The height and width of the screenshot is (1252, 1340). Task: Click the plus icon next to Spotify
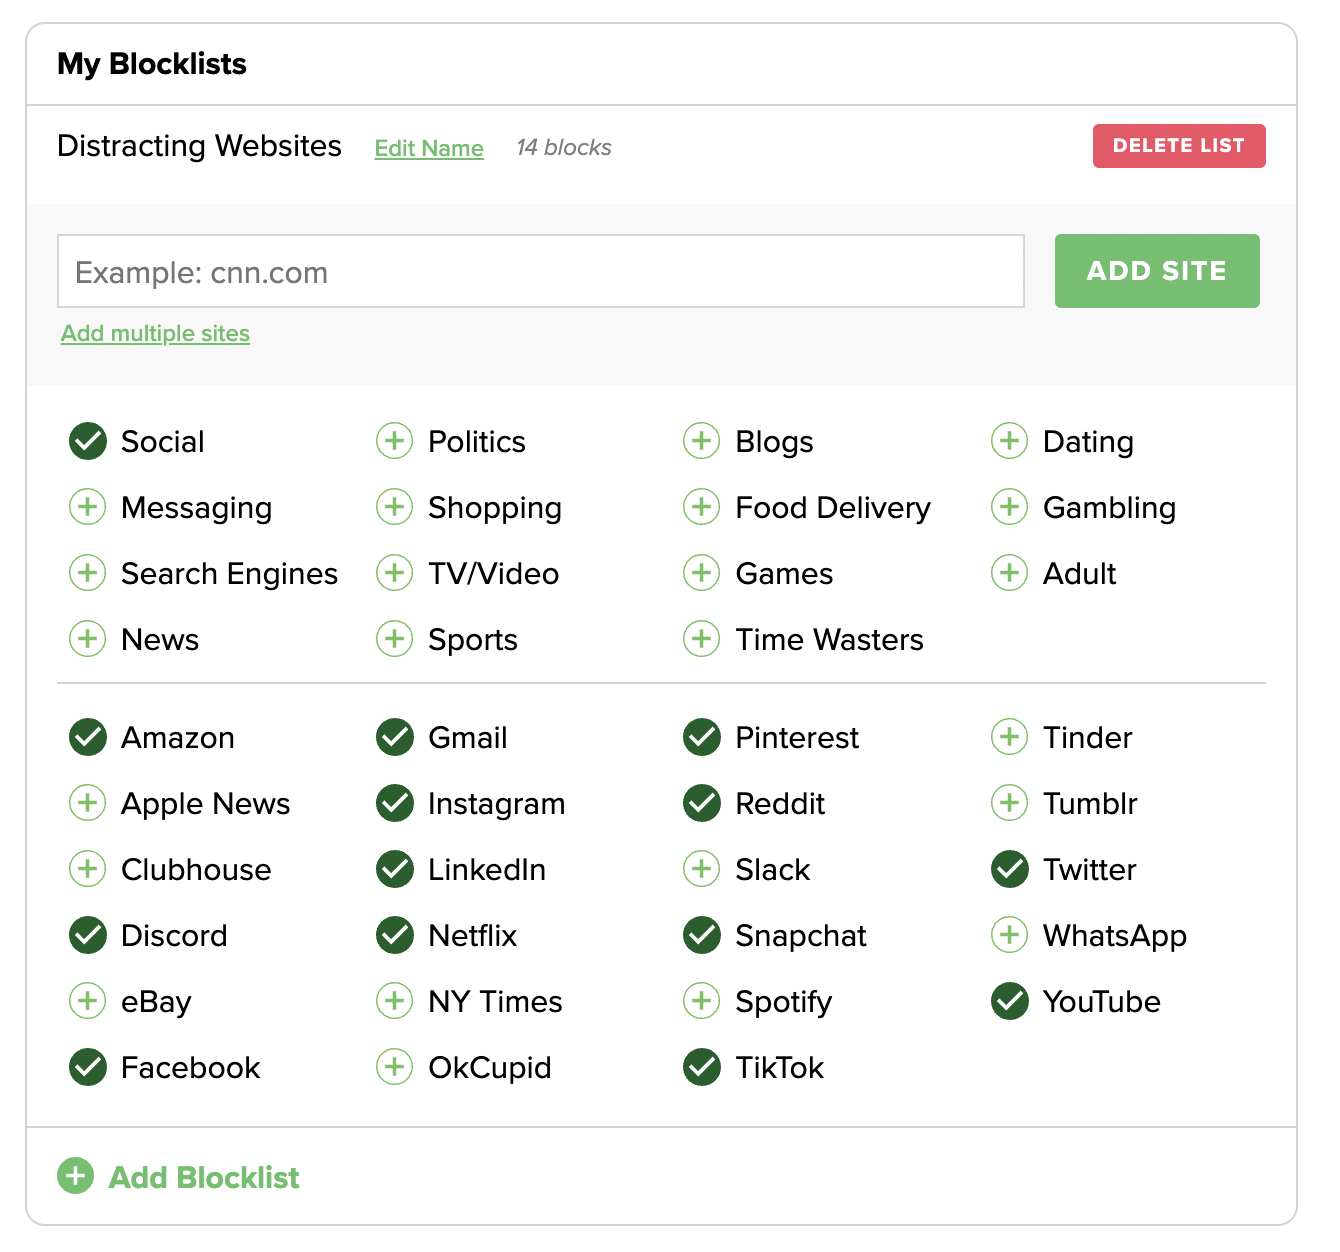(x=702, y=1001)
